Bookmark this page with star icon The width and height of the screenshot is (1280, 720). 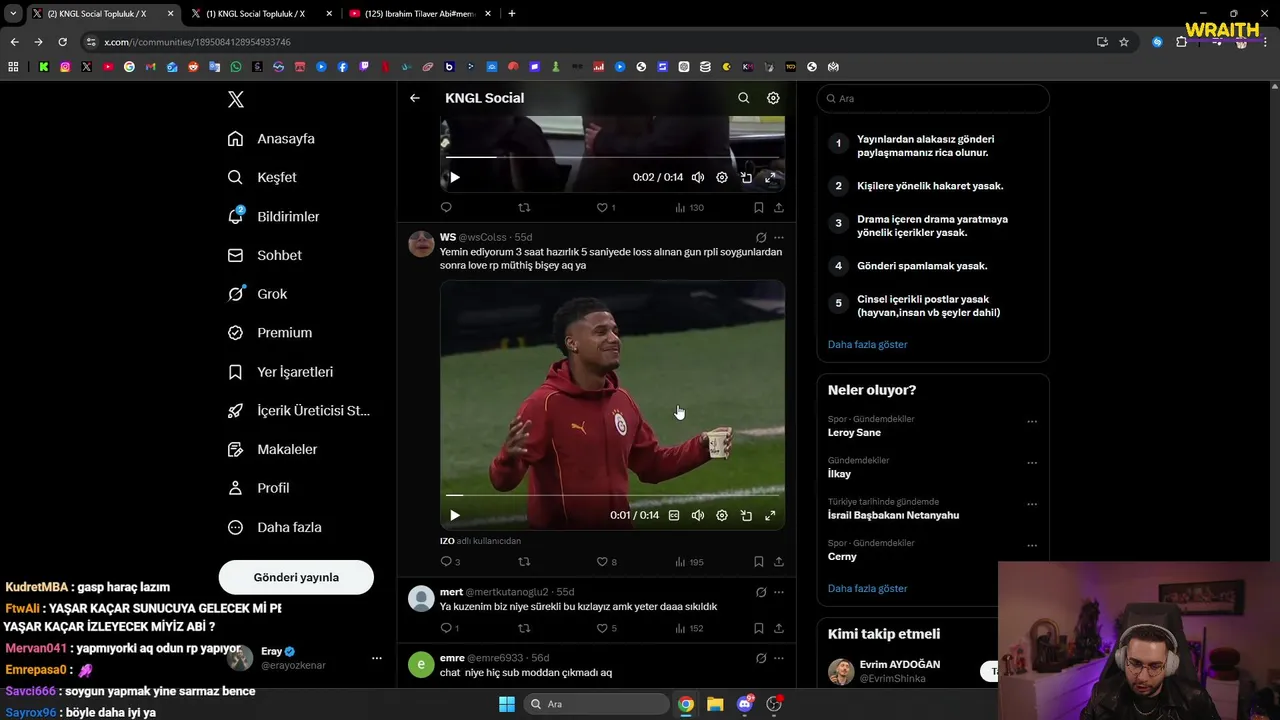click(1124, 42)
